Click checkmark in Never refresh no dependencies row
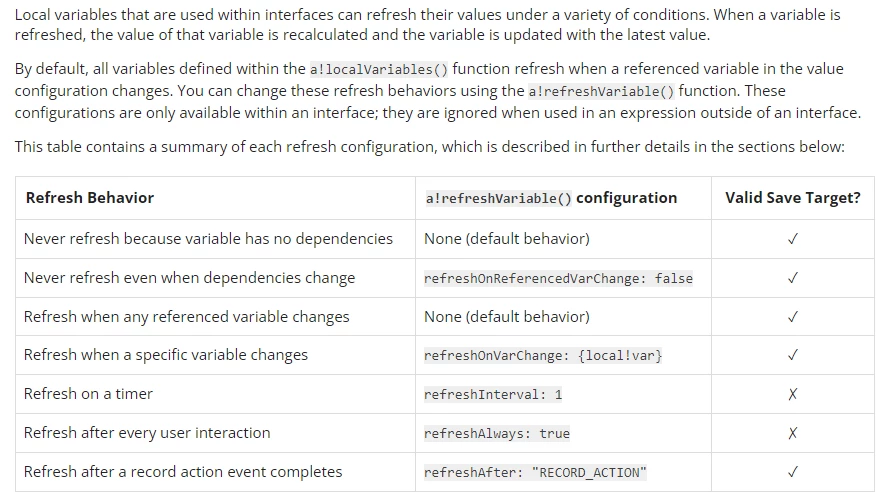Viewport: 891px width, 502px height. (x=793, y=239)
